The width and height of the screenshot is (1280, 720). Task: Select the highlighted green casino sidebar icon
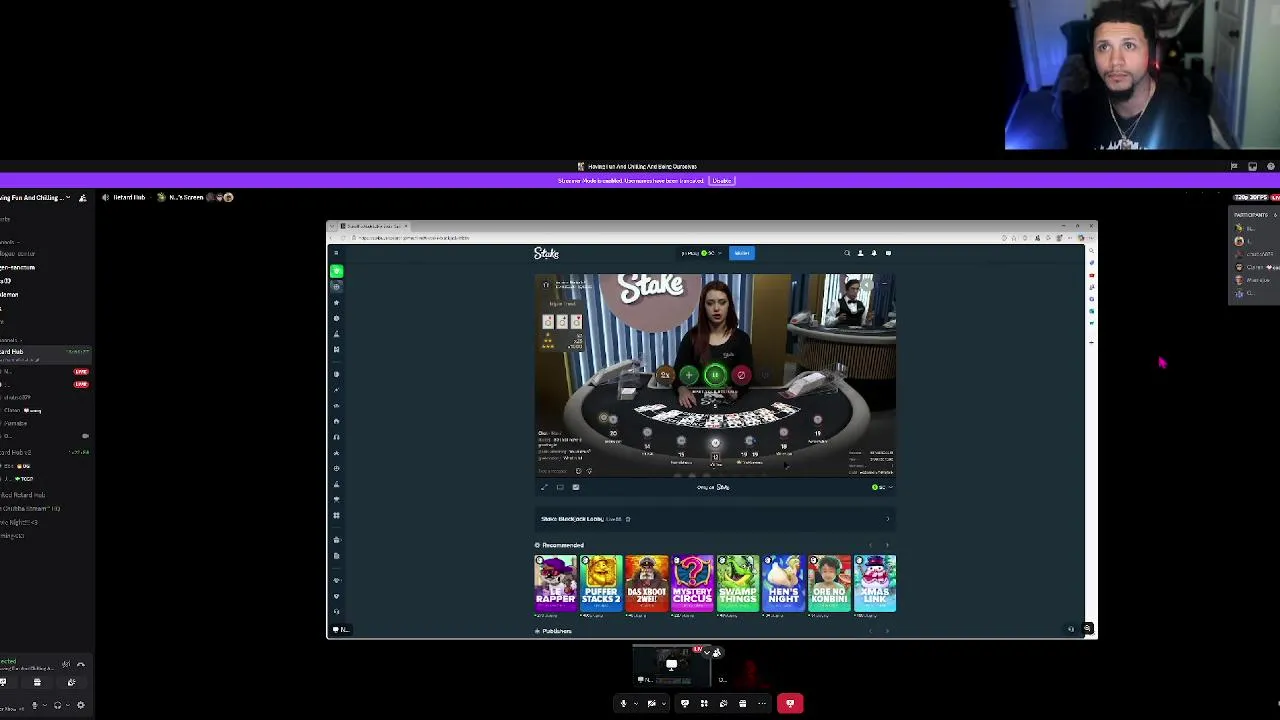336,270
